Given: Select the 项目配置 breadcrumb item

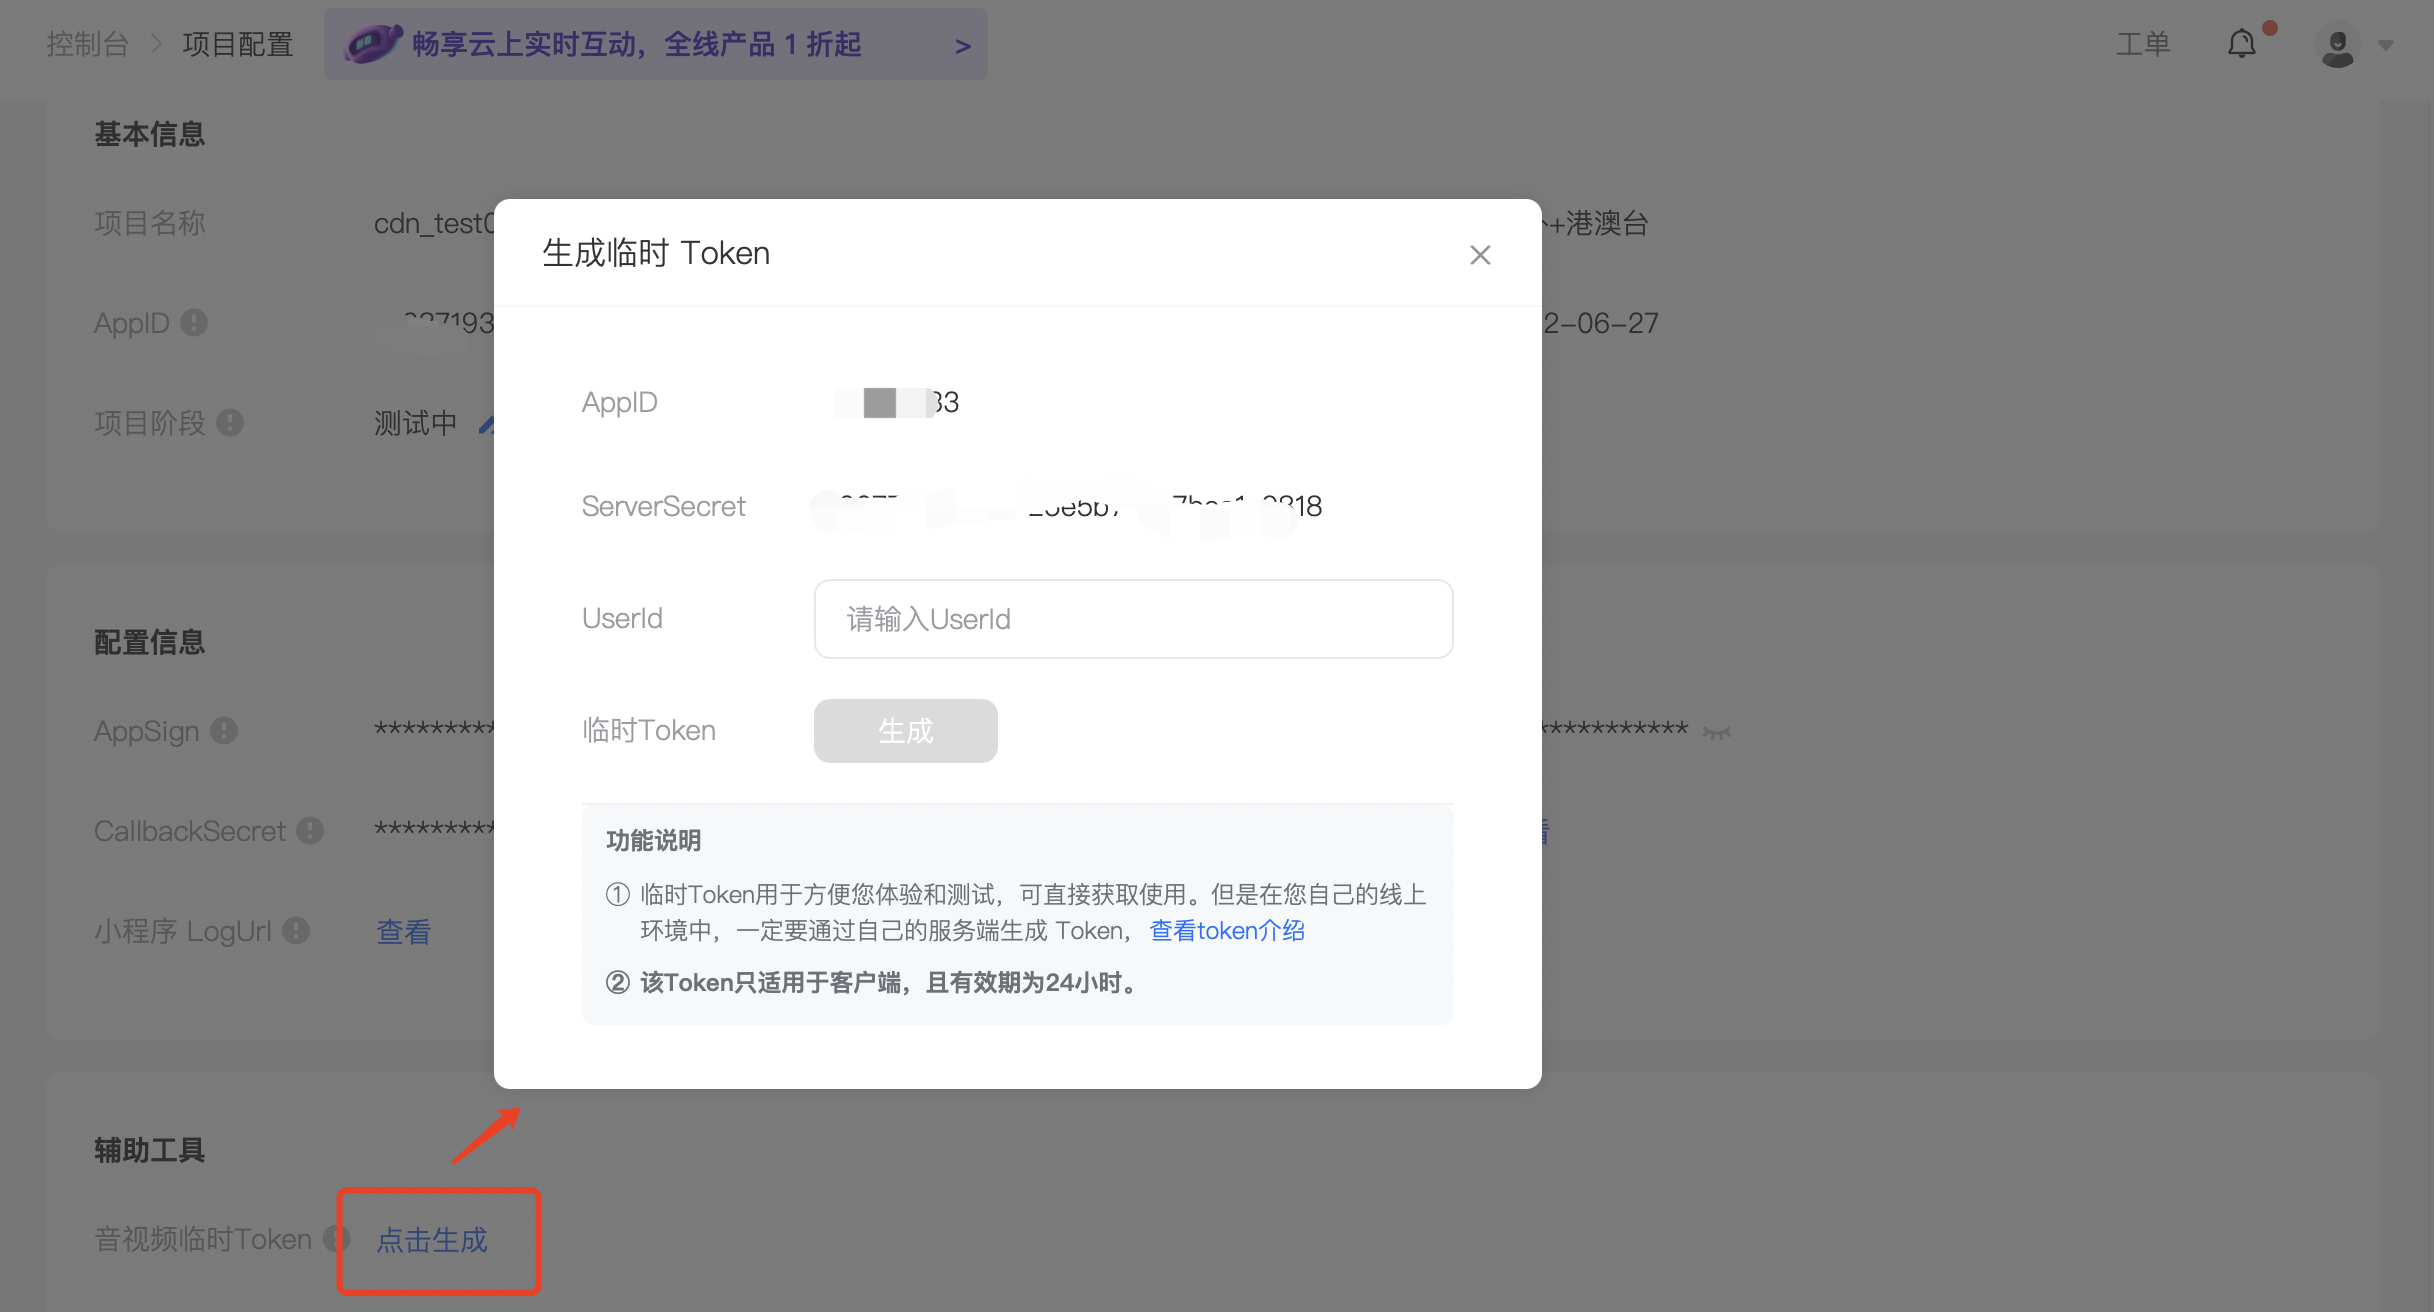Looking at the screenshot, I should pyautogui.click(x=237, y=44).
